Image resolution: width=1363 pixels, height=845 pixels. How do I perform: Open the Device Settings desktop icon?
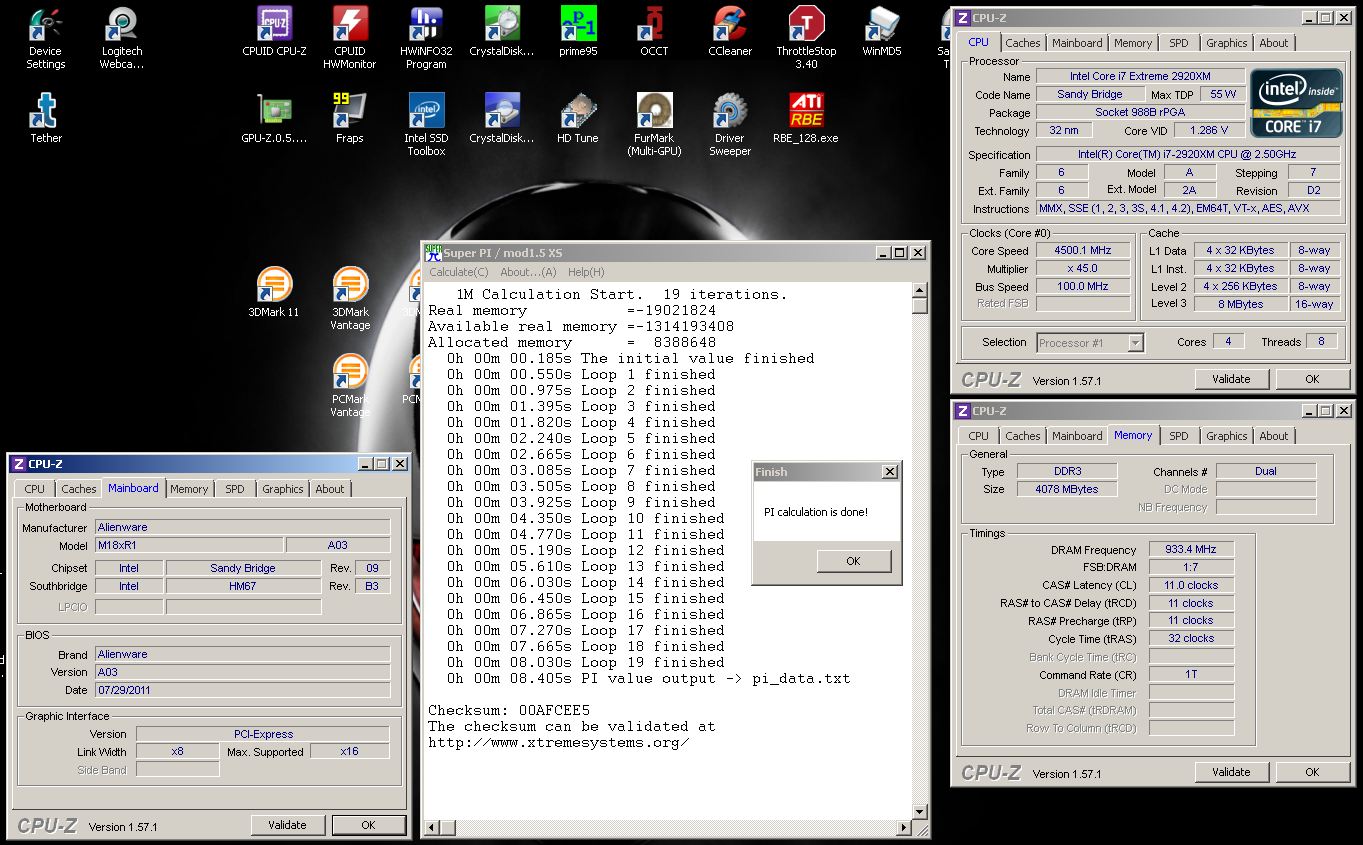point(46,39)
